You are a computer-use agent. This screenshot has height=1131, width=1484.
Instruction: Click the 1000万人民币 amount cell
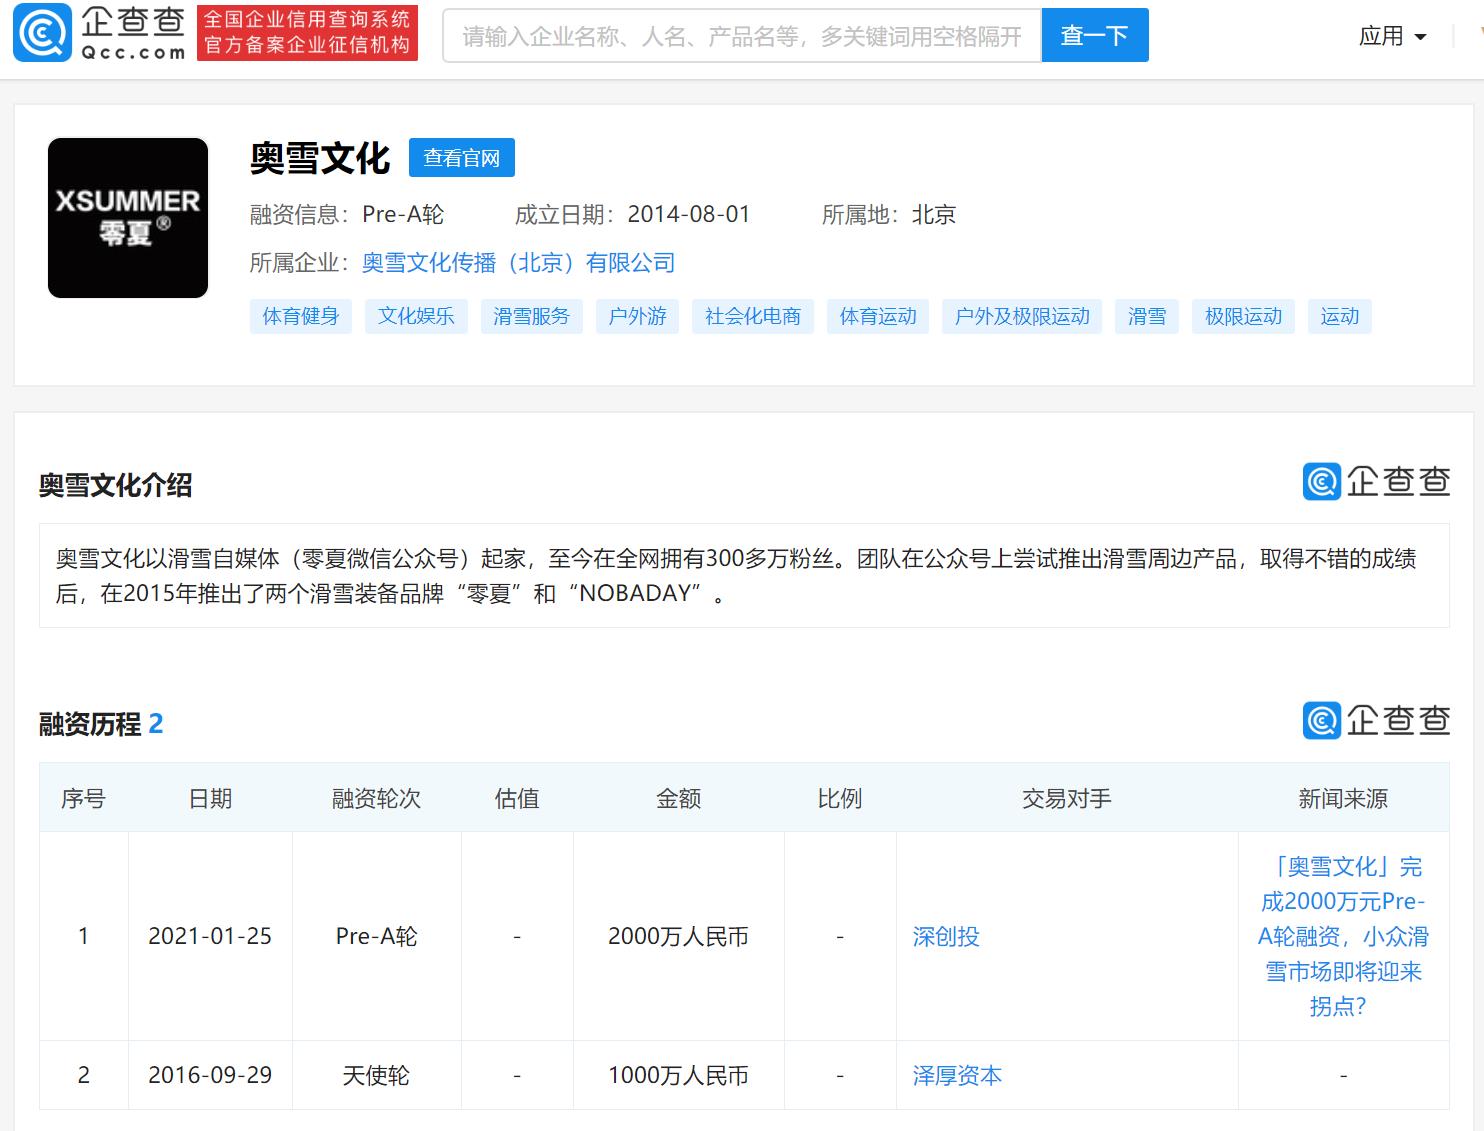point(678,1076)
